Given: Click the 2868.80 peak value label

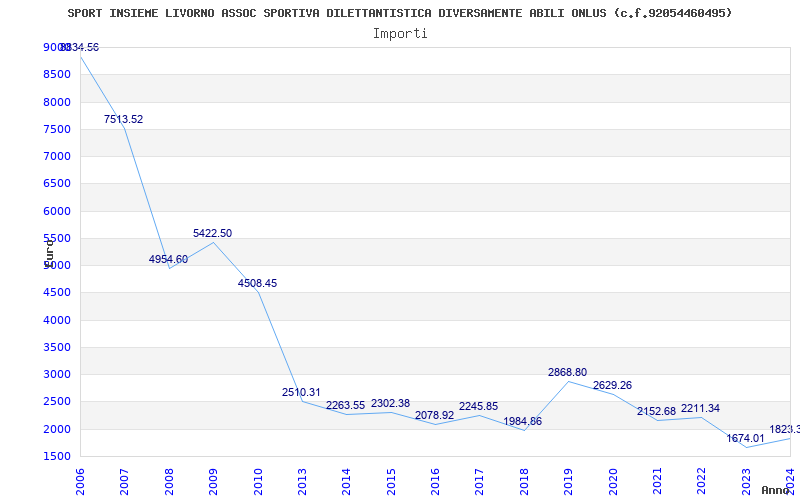Looking at the screenshot, I should tap(567, 372).
